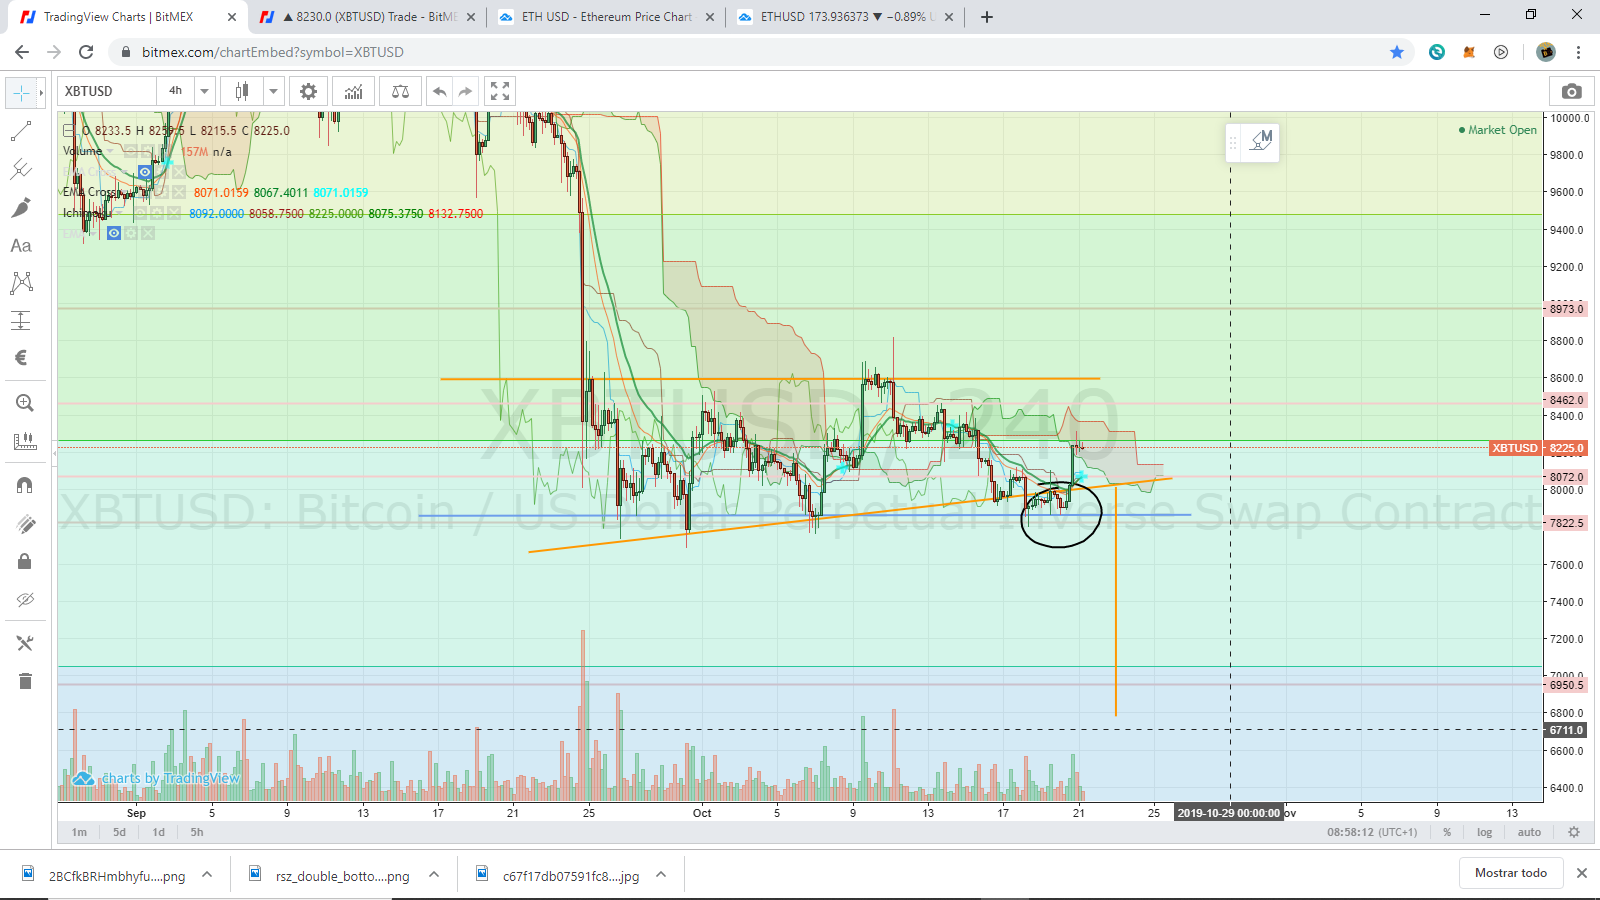1600x900 pixels.
Task: Reload the current page
Action: pos(86,52)
